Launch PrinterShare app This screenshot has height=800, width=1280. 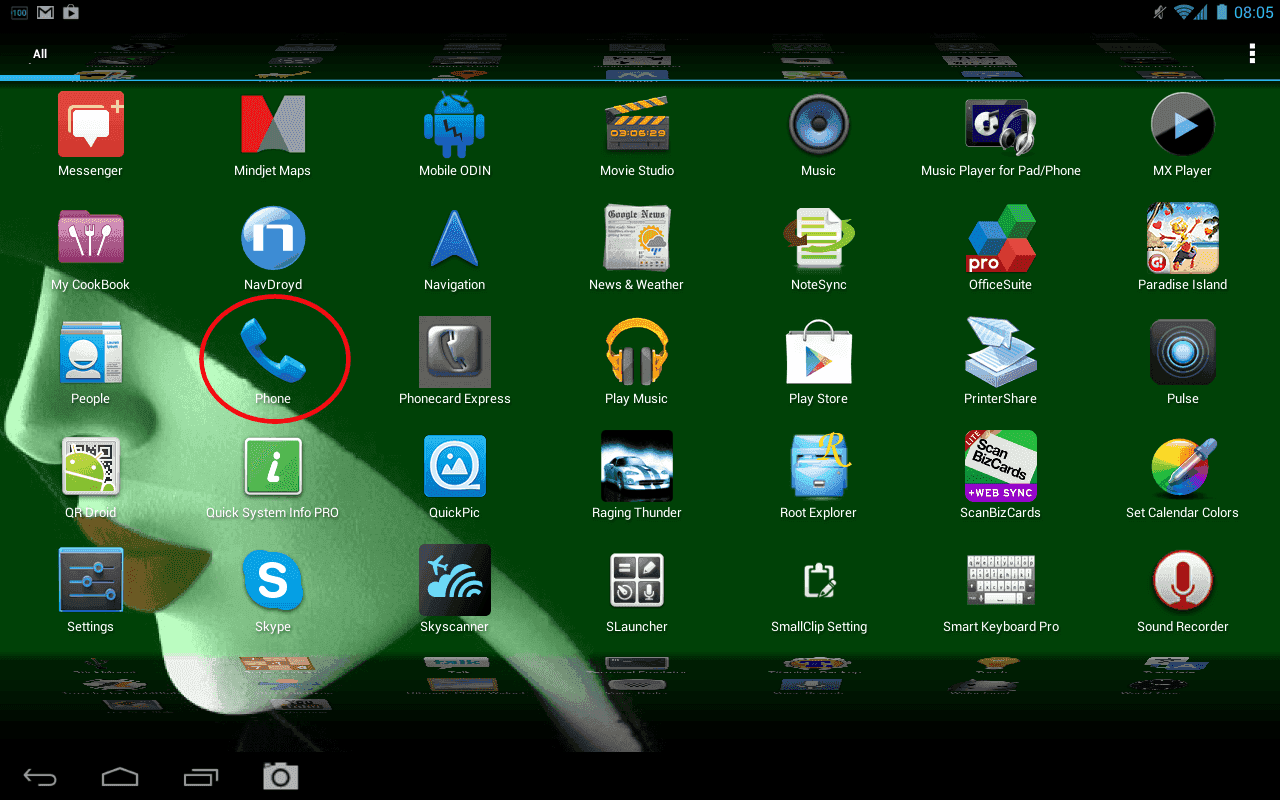coord(1000,352)
